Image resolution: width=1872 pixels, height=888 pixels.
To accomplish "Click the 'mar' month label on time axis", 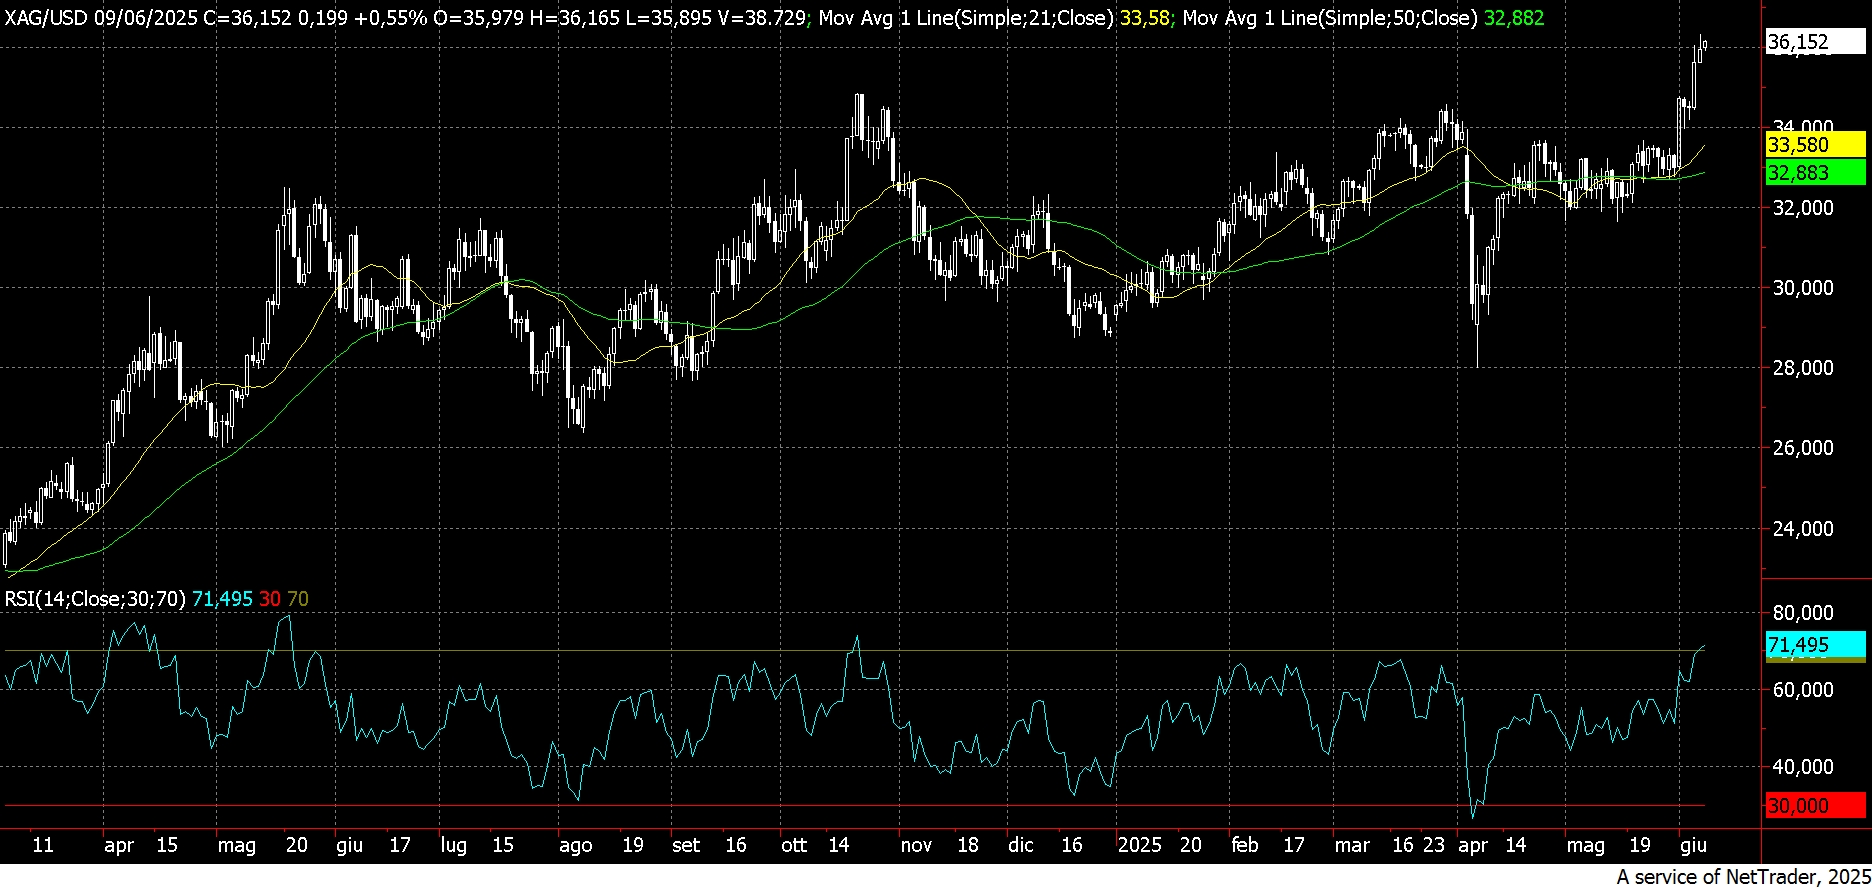I will (1352, 846).
